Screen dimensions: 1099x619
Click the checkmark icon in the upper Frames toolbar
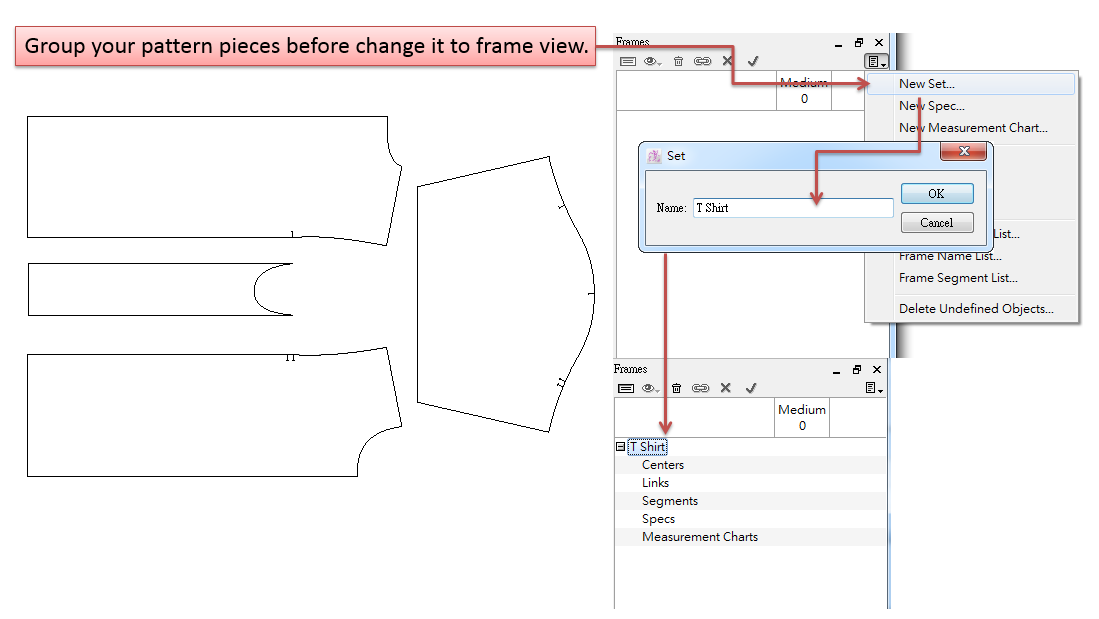click(x=752, y=61)
